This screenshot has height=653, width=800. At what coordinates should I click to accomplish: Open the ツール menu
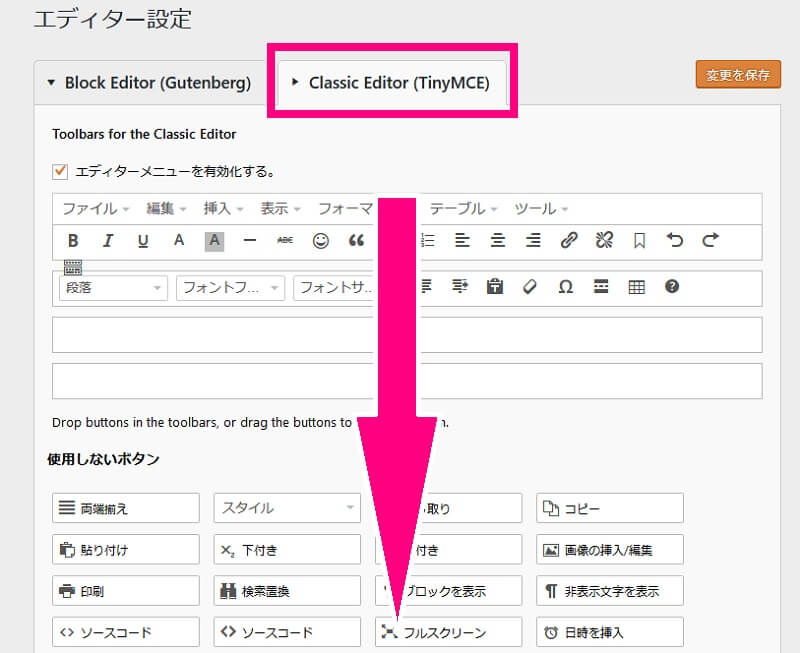coord(541,209)
